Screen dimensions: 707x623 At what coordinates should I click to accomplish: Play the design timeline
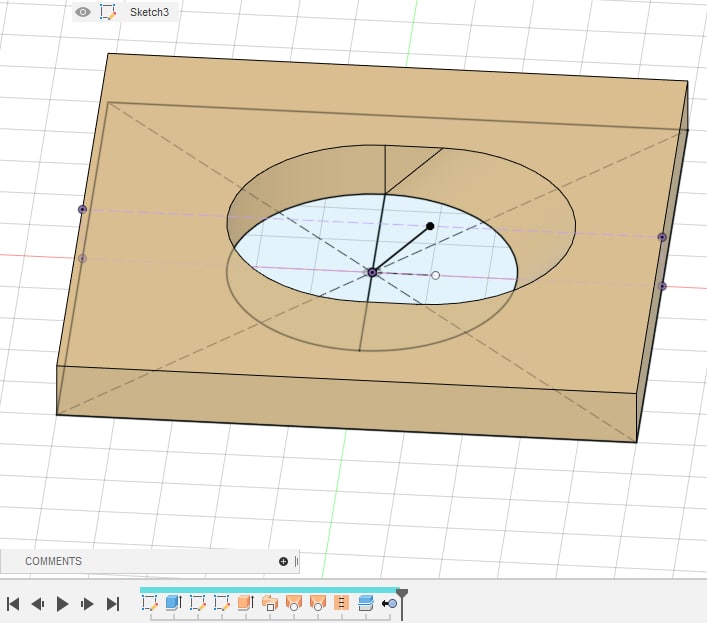(62, 604)
